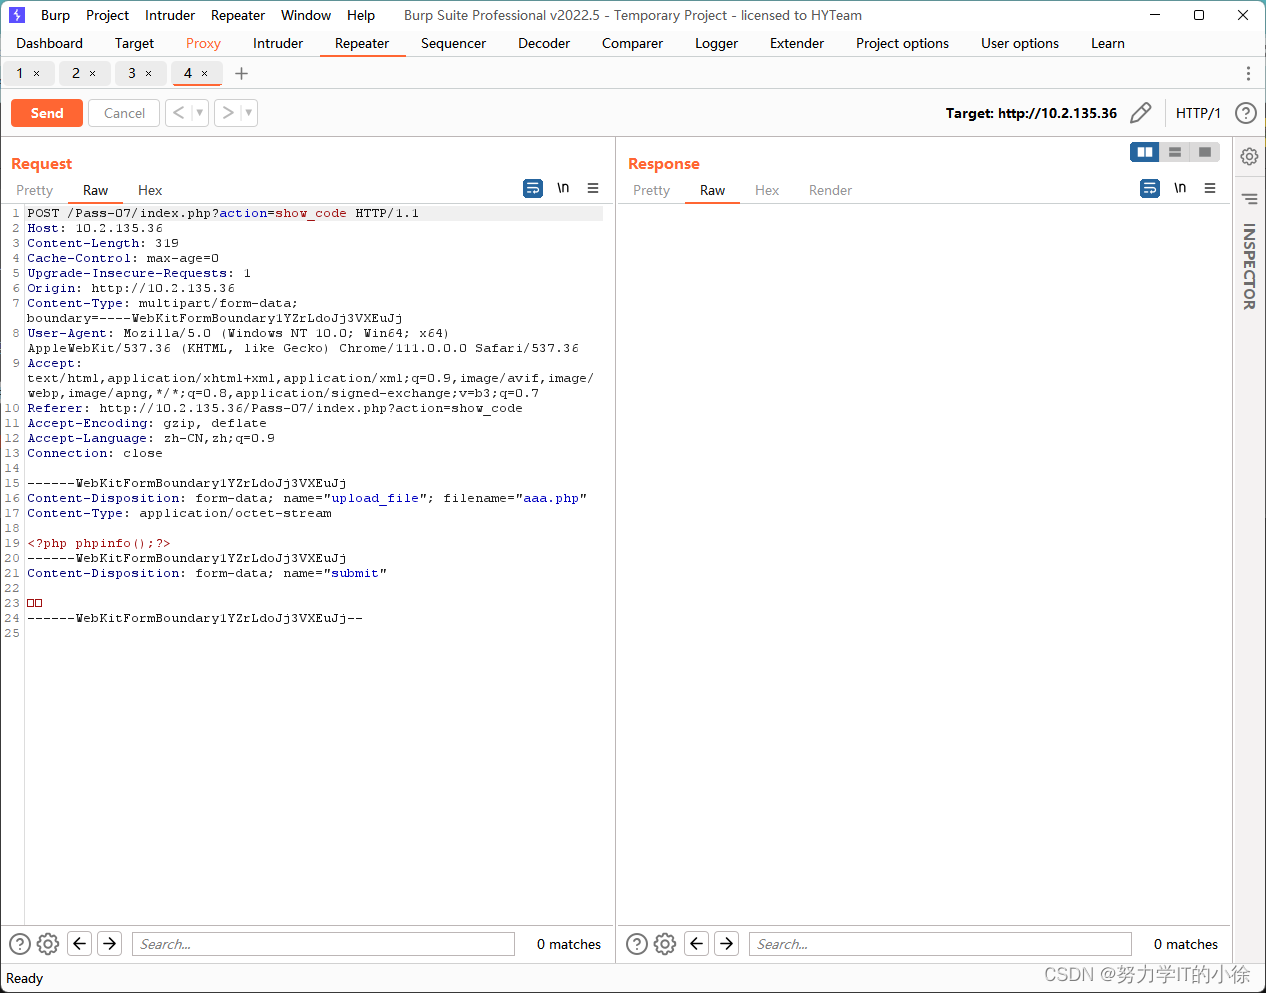Switch request view to Hex
This screenshot has height=993, width=1266.
click(150, 190)
